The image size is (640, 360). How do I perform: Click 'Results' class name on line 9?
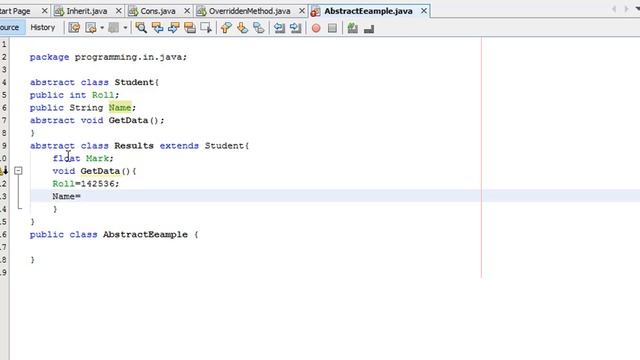coord(134,146)
